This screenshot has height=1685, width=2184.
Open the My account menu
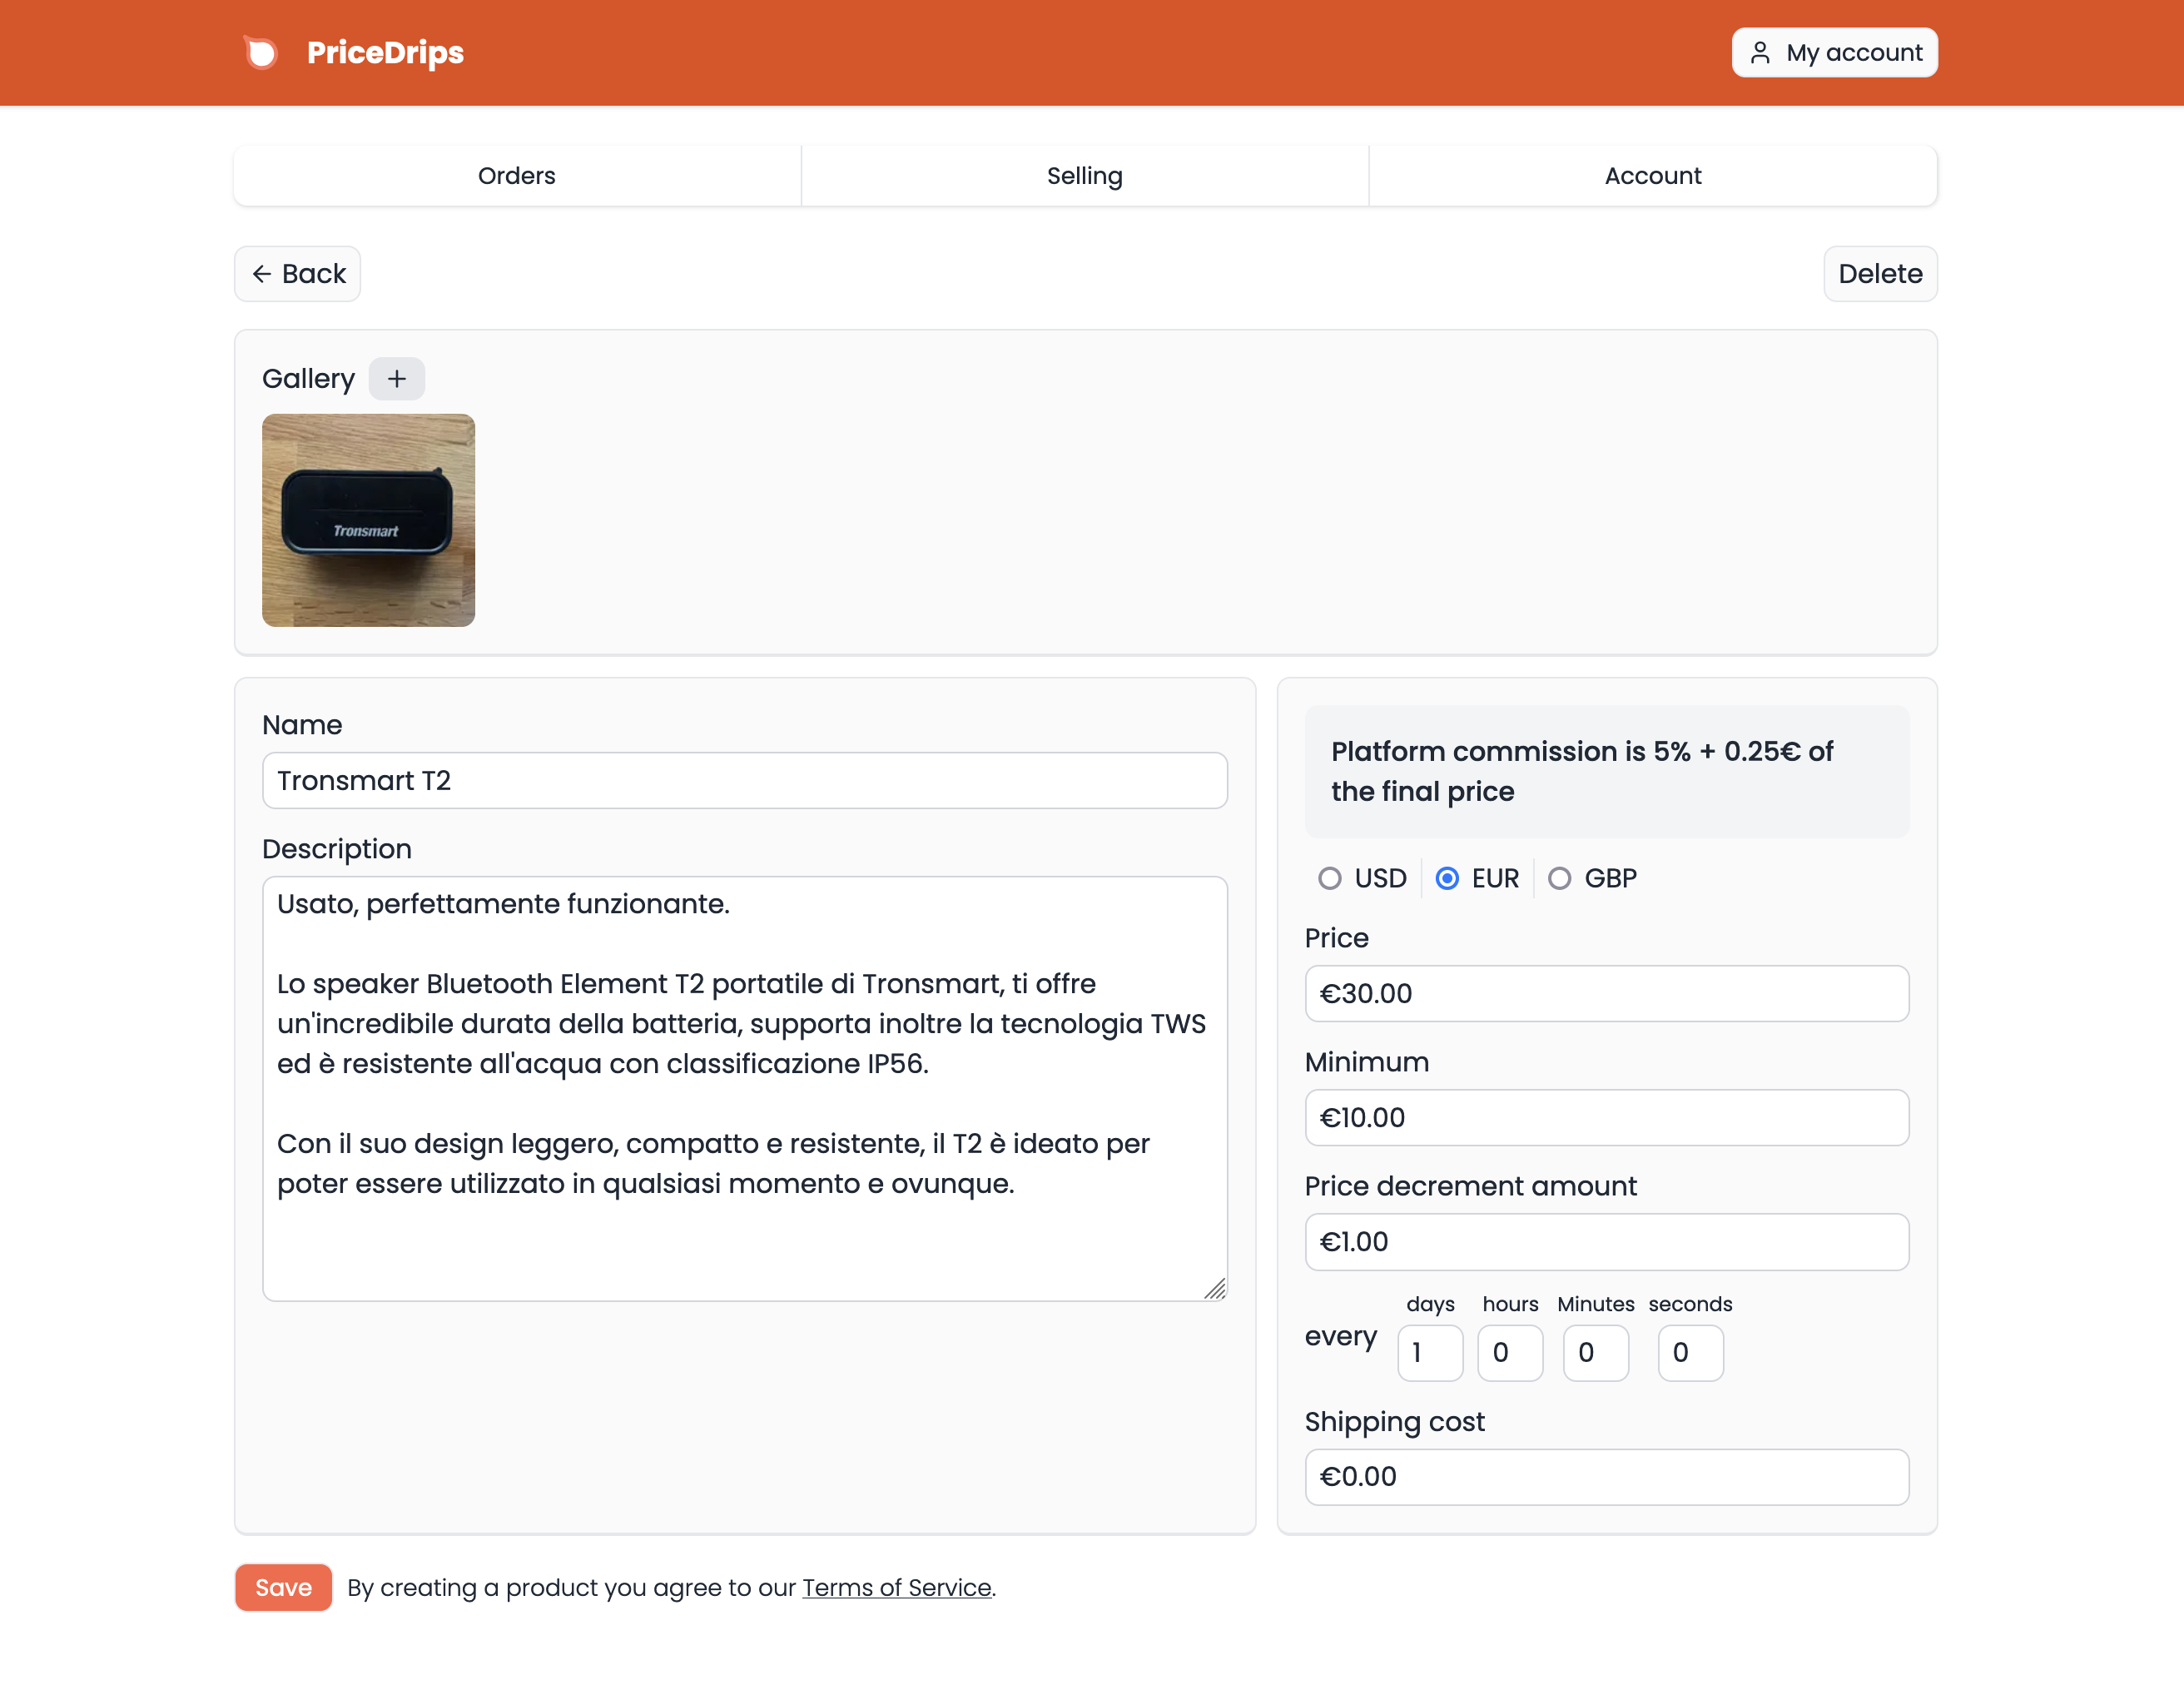click(1834, 53)
